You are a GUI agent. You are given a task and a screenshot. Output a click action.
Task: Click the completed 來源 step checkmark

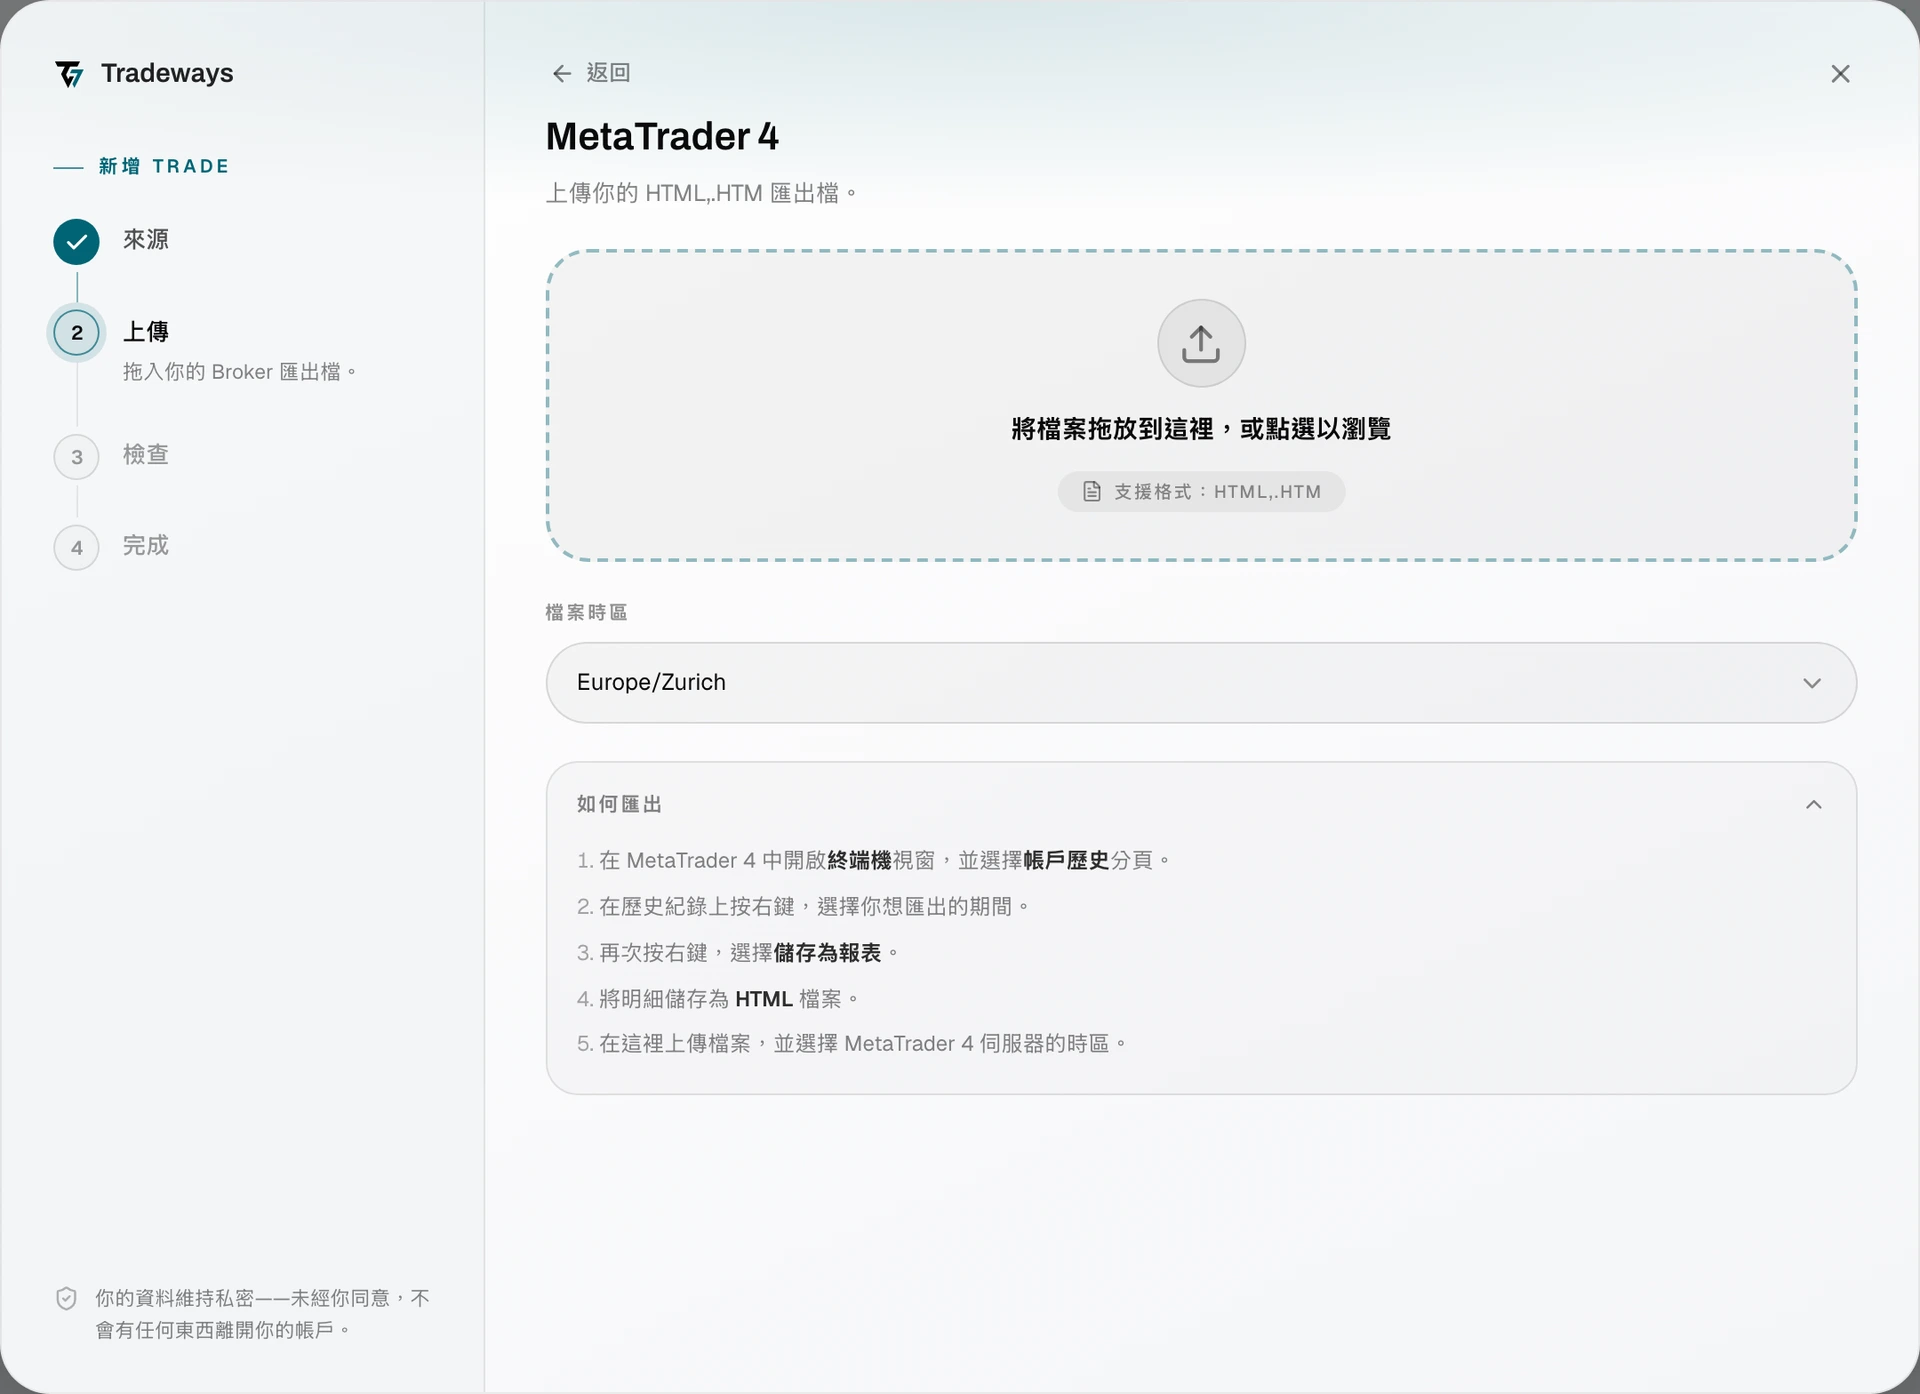click(76, 242)
